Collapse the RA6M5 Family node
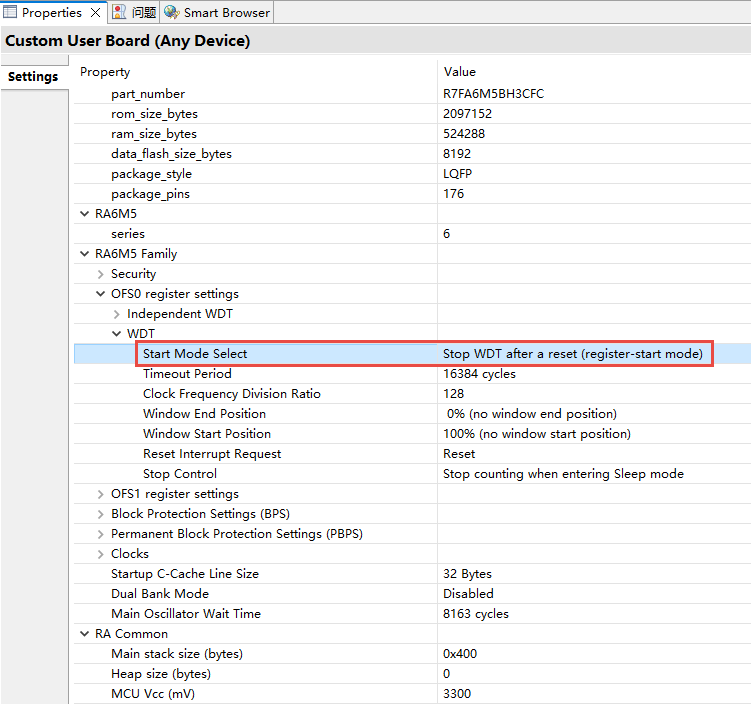This screenshot has height=704, width=751. (85, 254)
